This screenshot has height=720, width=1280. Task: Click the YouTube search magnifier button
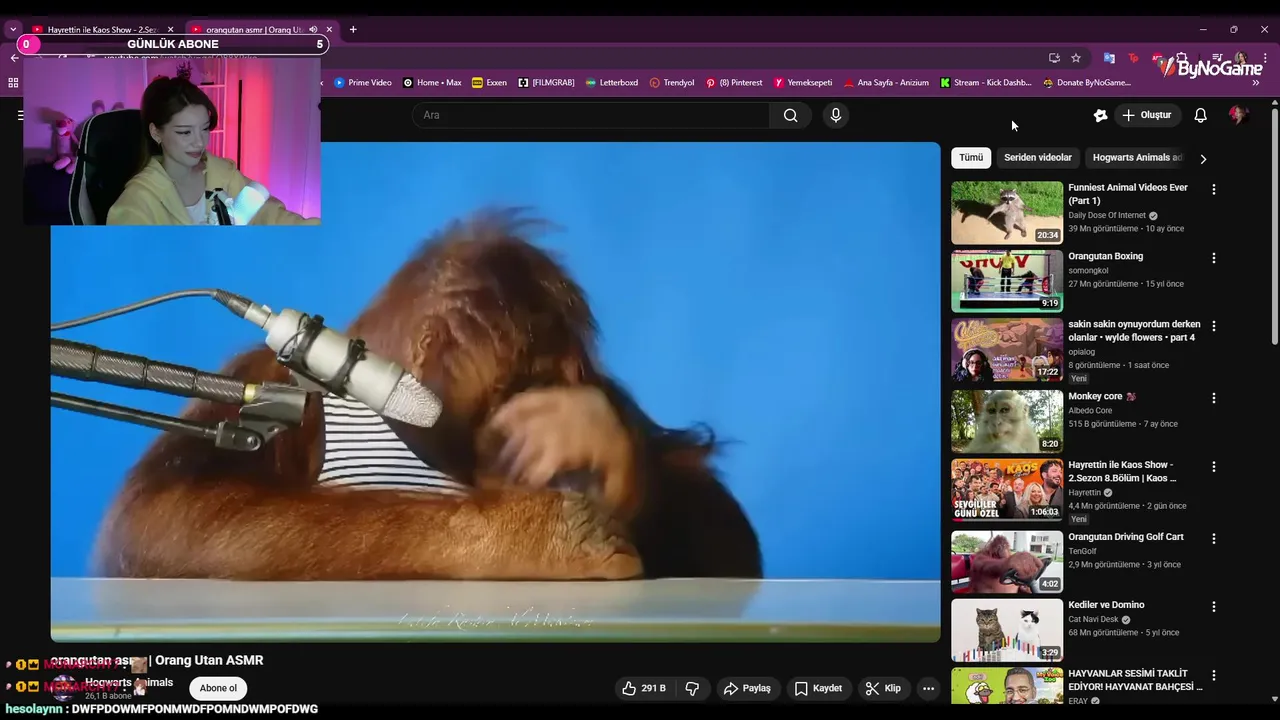(790, 115)
